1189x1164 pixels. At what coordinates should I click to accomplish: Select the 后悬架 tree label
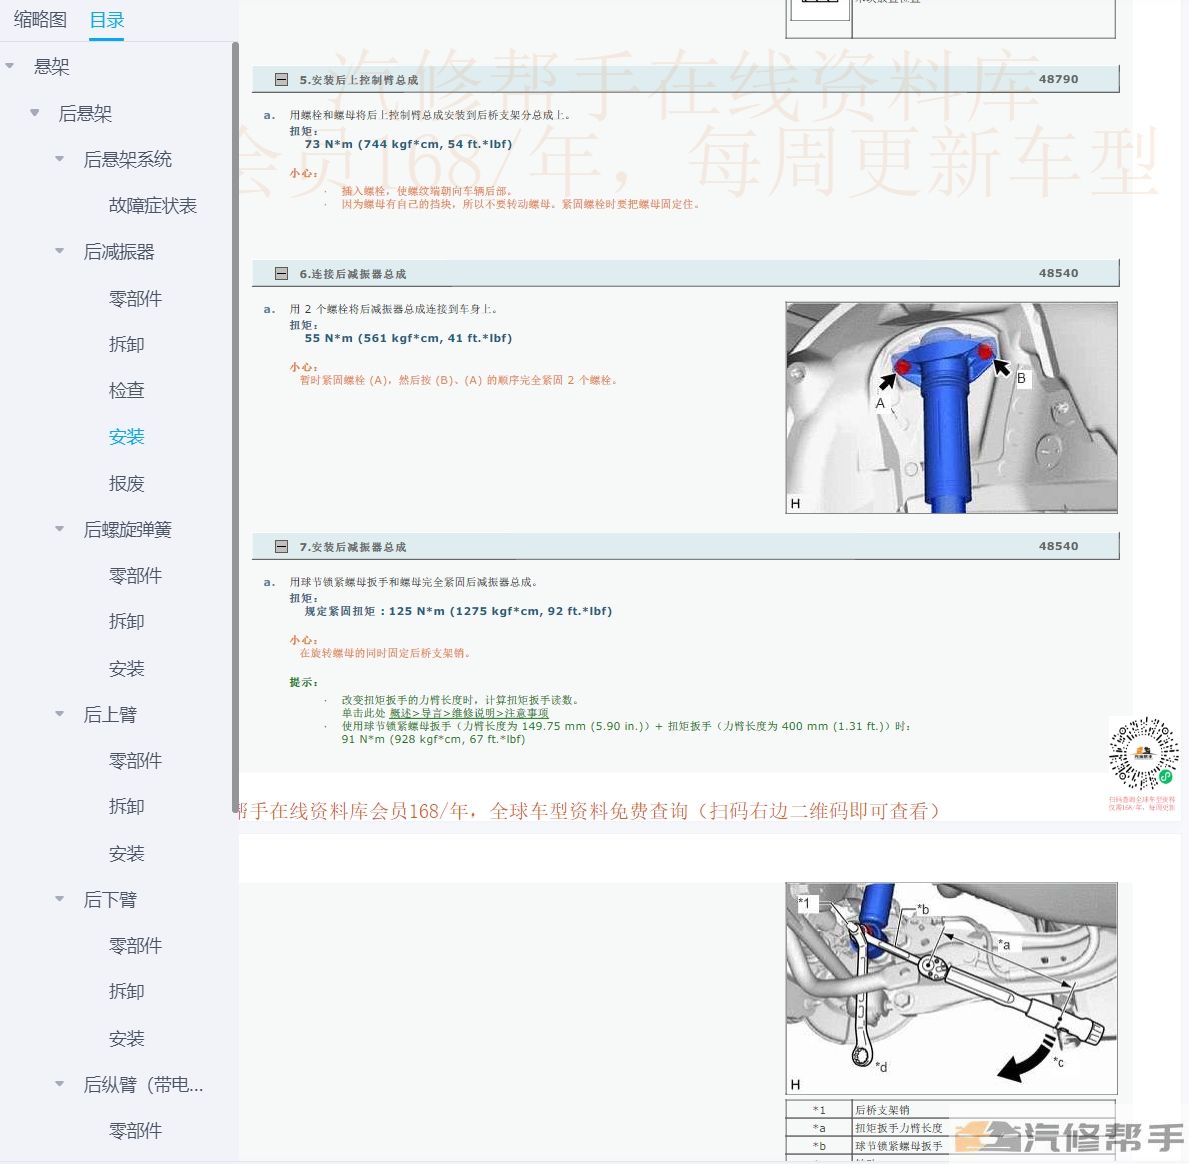(85, 113)
